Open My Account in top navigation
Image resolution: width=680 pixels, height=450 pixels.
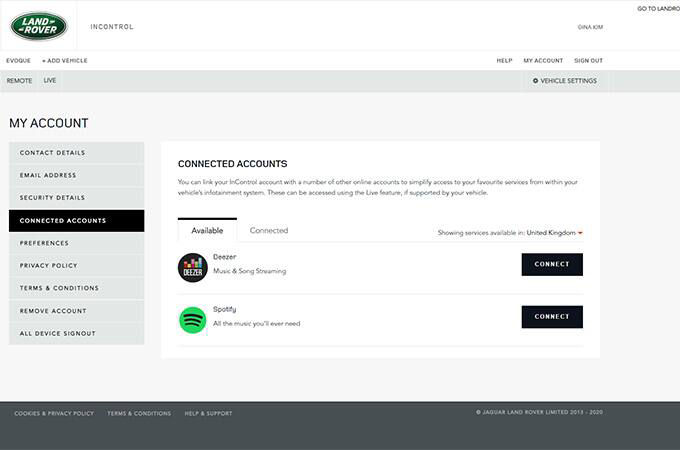(x=543, y=61)
